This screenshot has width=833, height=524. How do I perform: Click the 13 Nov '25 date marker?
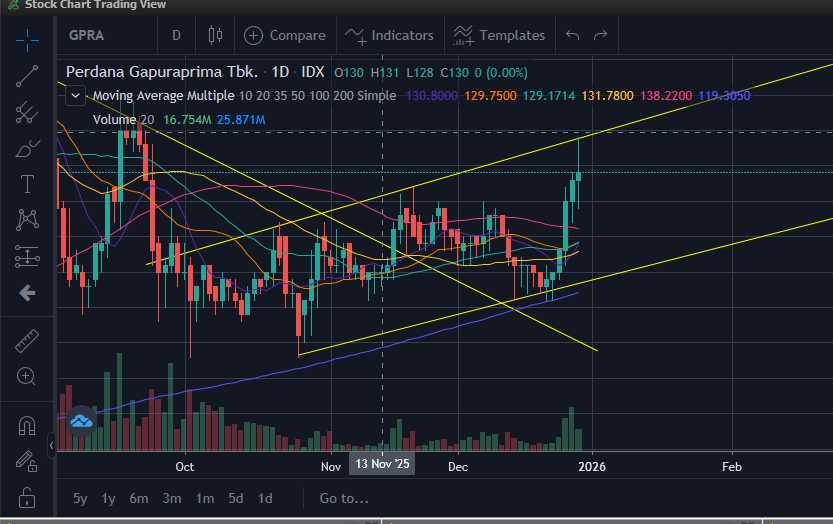pyautogui.click(x=382, y=464)
